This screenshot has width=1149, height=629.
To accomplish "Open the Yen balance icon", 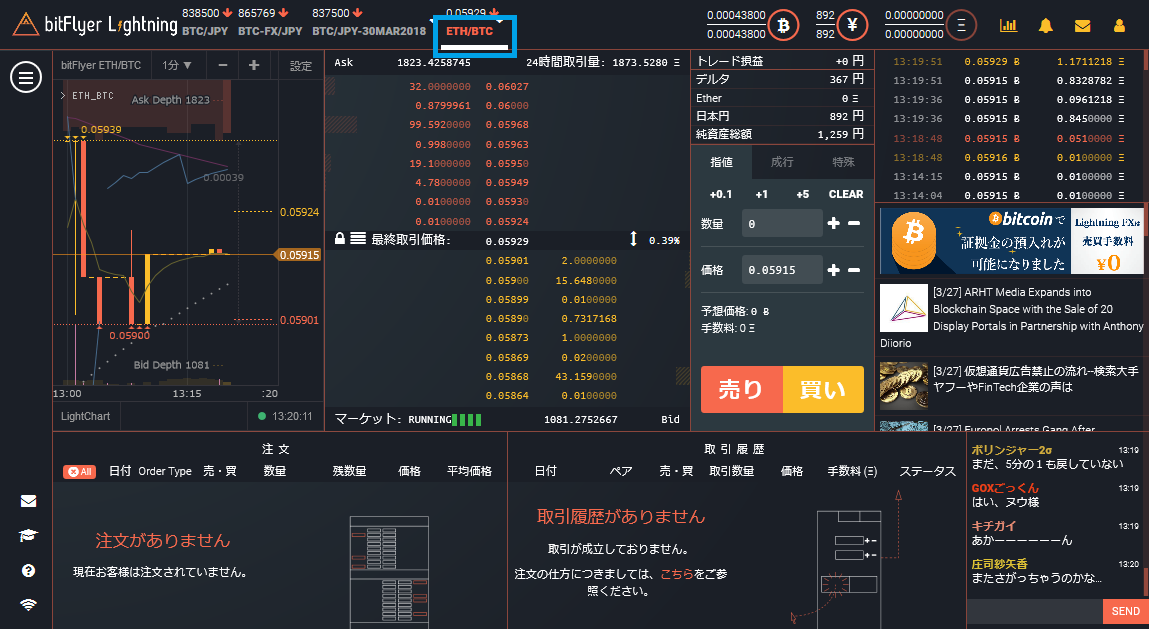I will 852,26.
